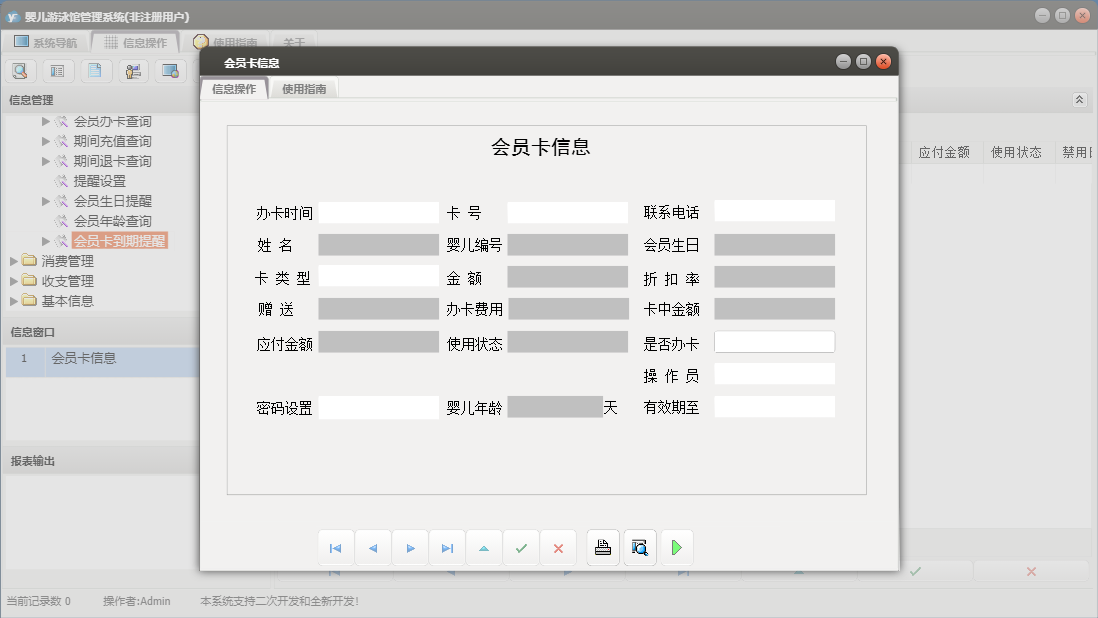Screen dimensions: 1098x618
Task: Jump to the last record in the dialog
Action: pyautogui.click(x=447, y=547)
